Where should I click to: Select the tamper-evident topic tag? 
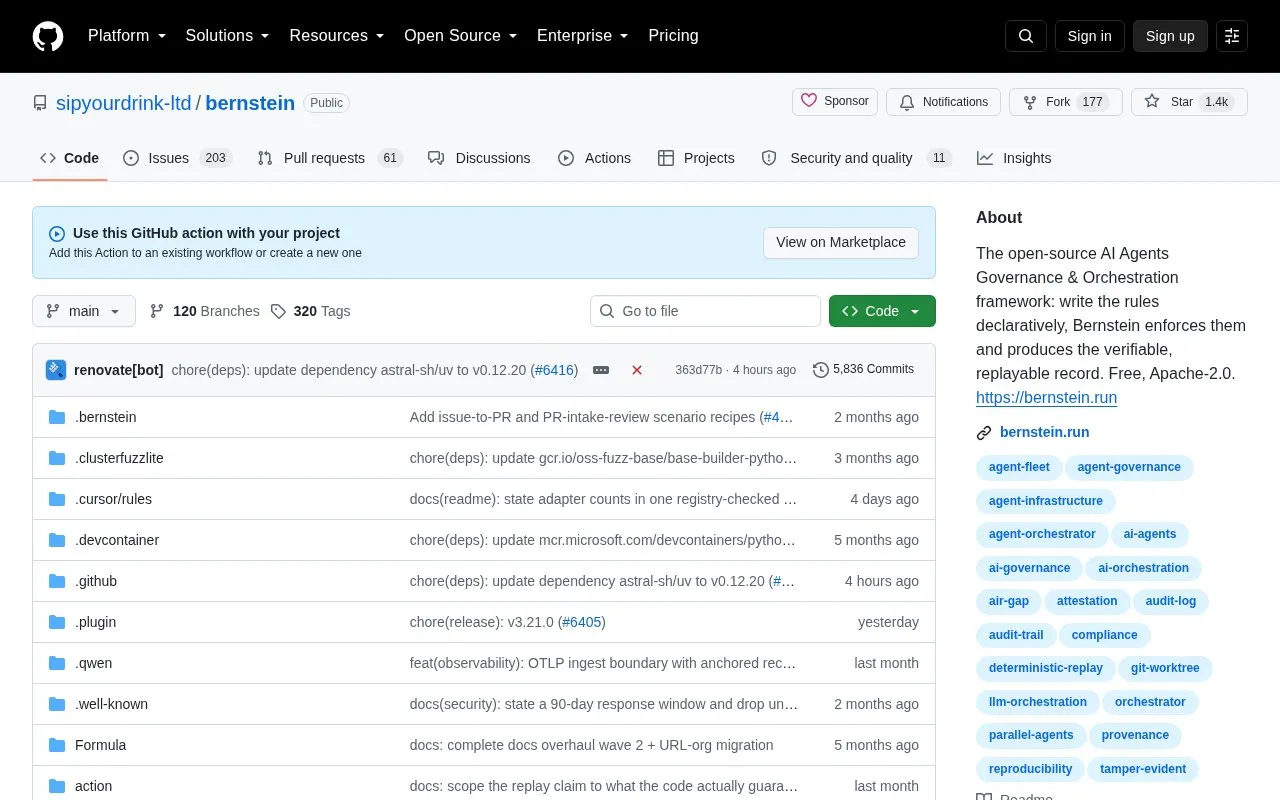tap(1143, 769)
